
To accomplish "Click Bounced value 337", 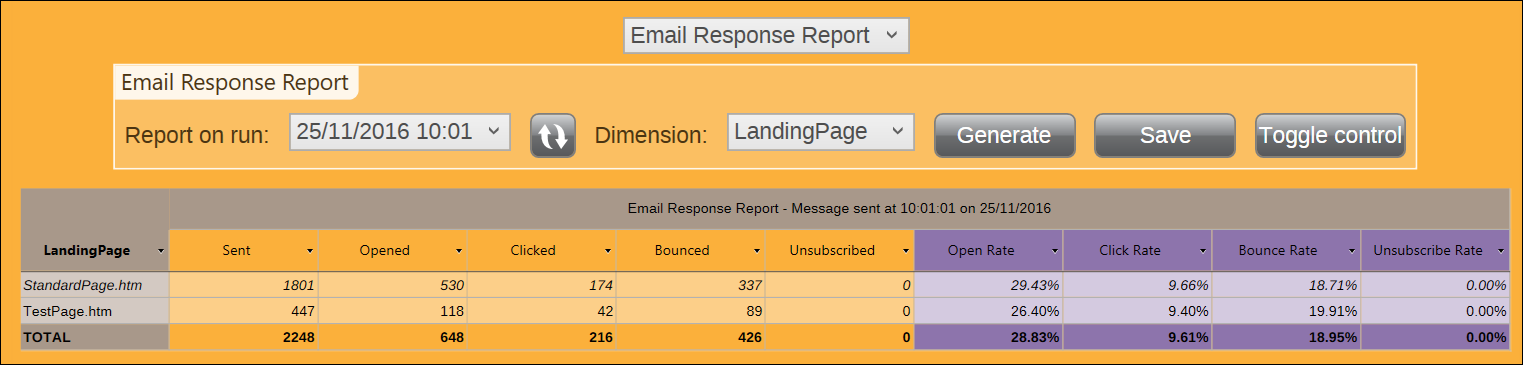I will pos(750,285).
